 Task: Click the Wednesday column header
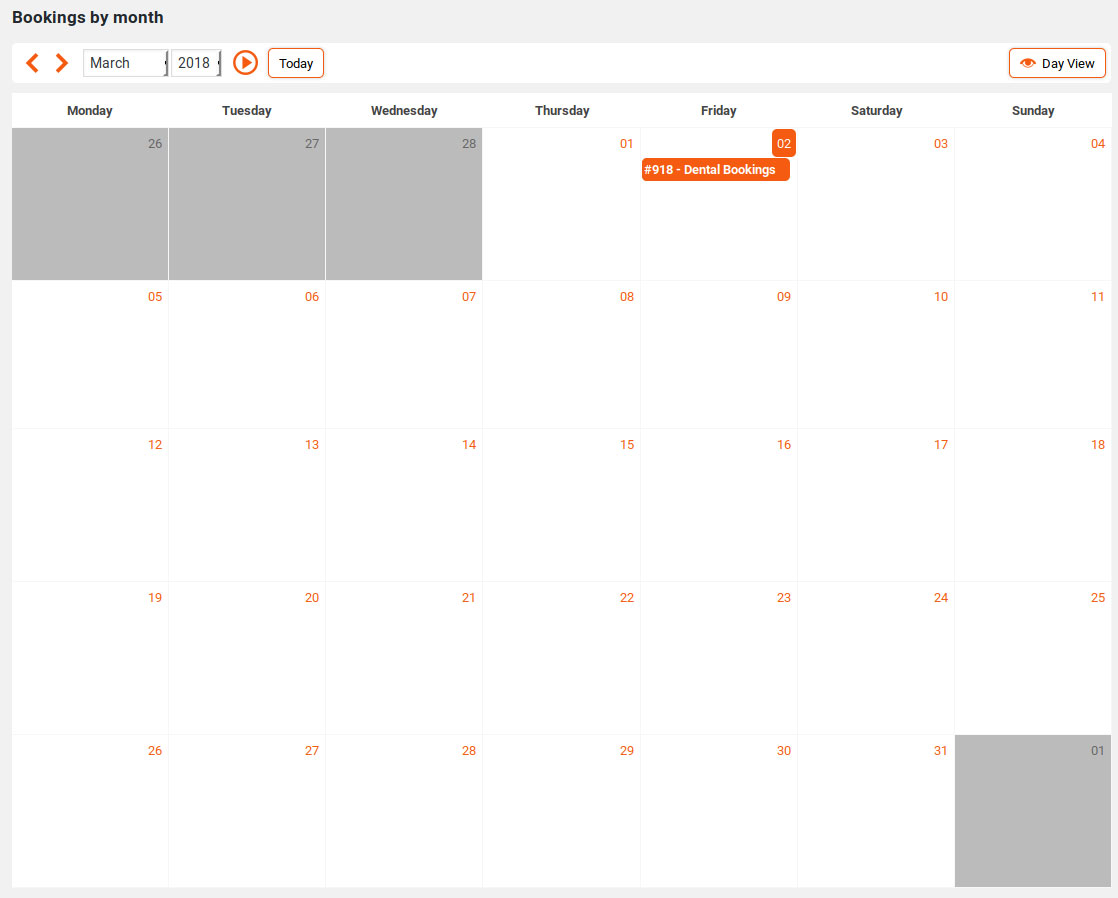coord(404,111)
